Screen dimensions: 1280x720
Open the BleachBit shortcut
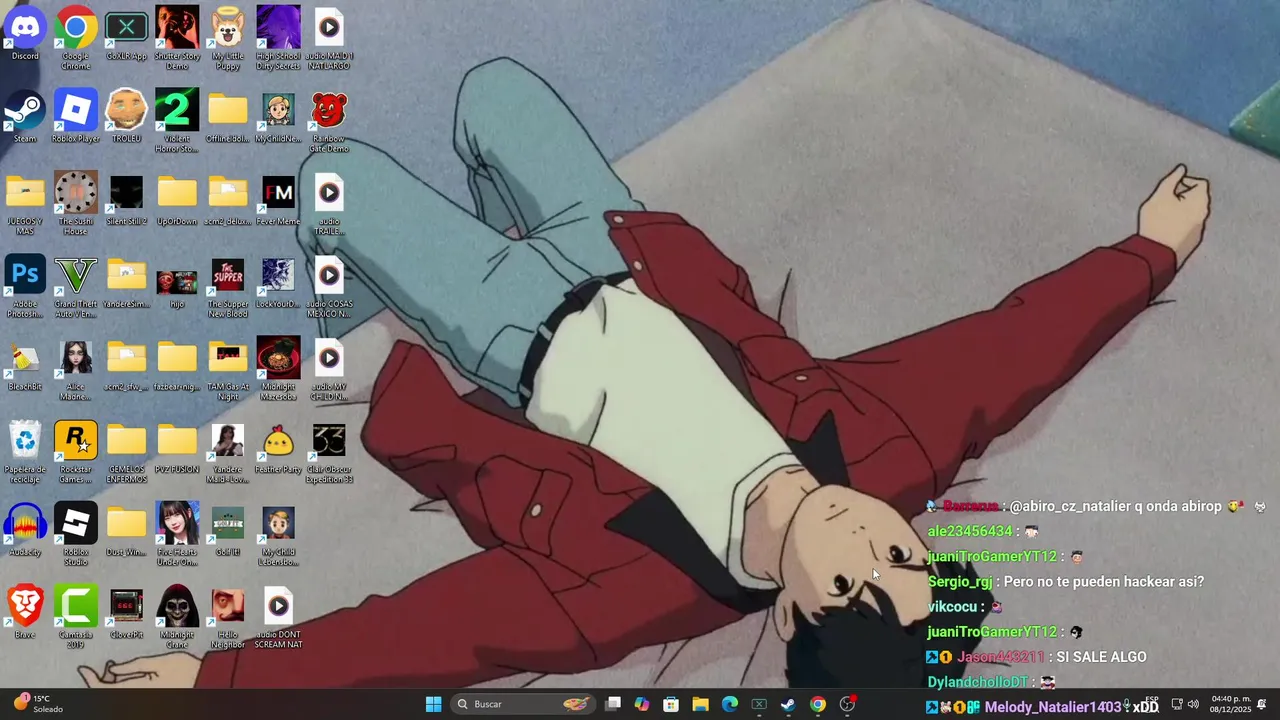(x=25, y=365)
